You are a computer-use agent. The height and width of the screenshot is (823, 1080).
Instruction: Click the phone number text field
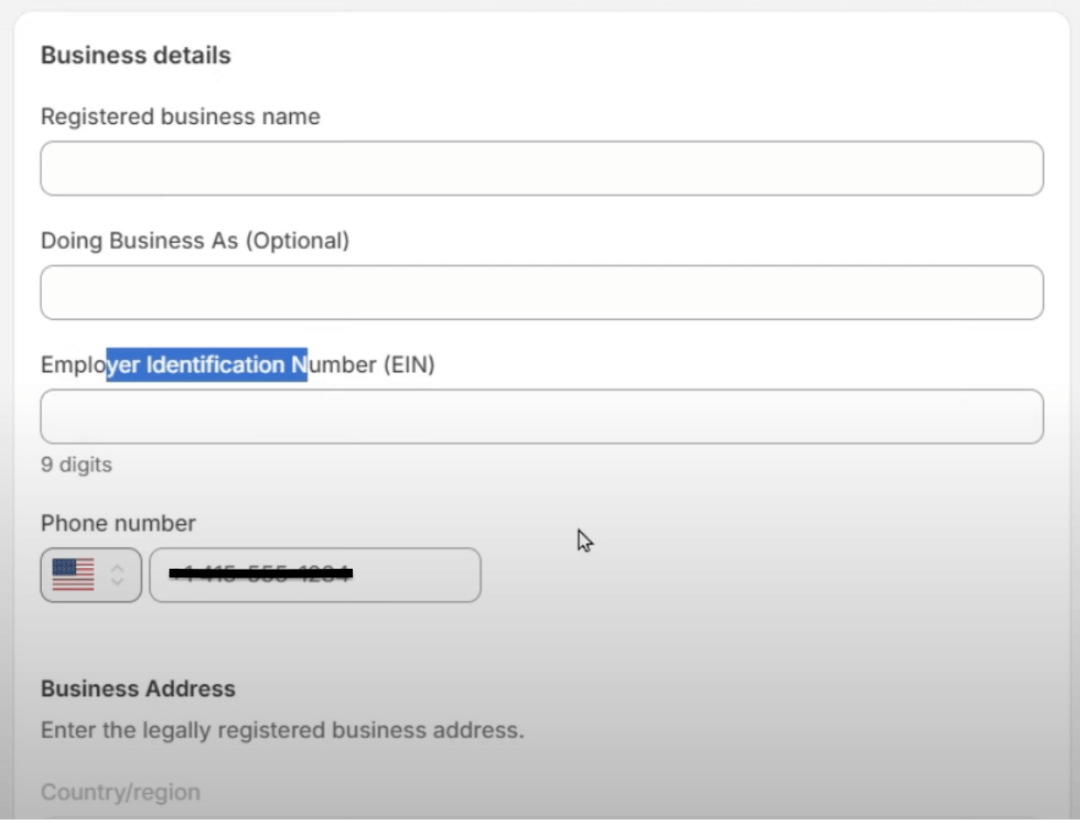[x=315, y=575]
